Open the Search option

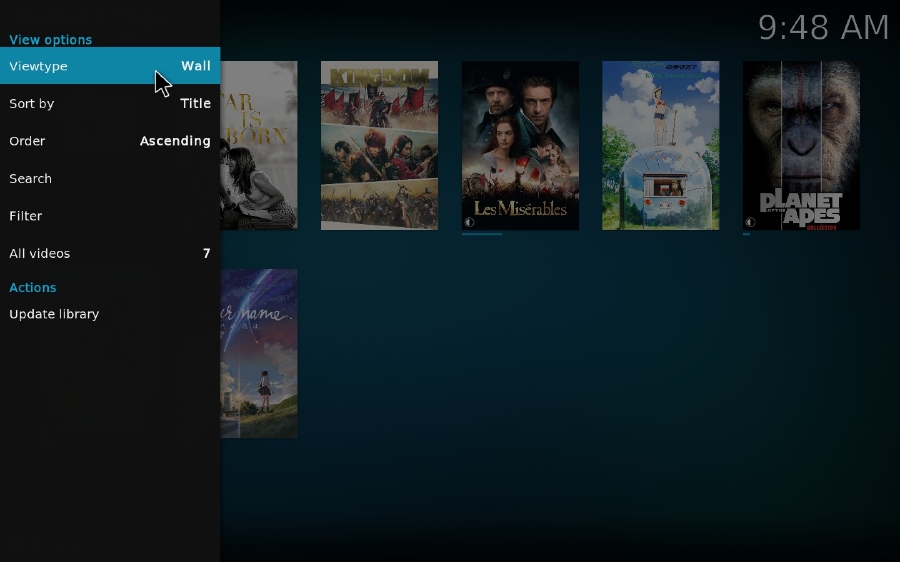[x=110, y=179]
